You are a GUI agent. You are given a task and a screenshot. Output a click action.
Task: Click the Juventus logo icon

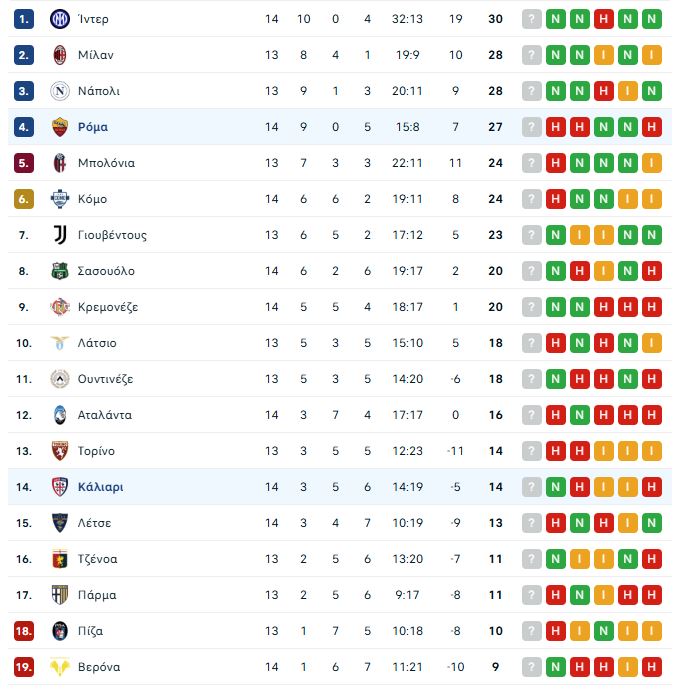pos(59,235)
